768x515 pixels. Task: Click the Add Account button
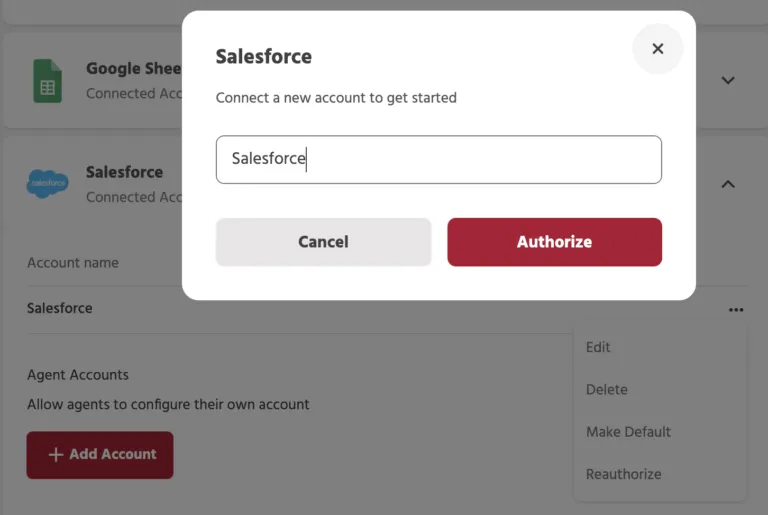[100, 455]
